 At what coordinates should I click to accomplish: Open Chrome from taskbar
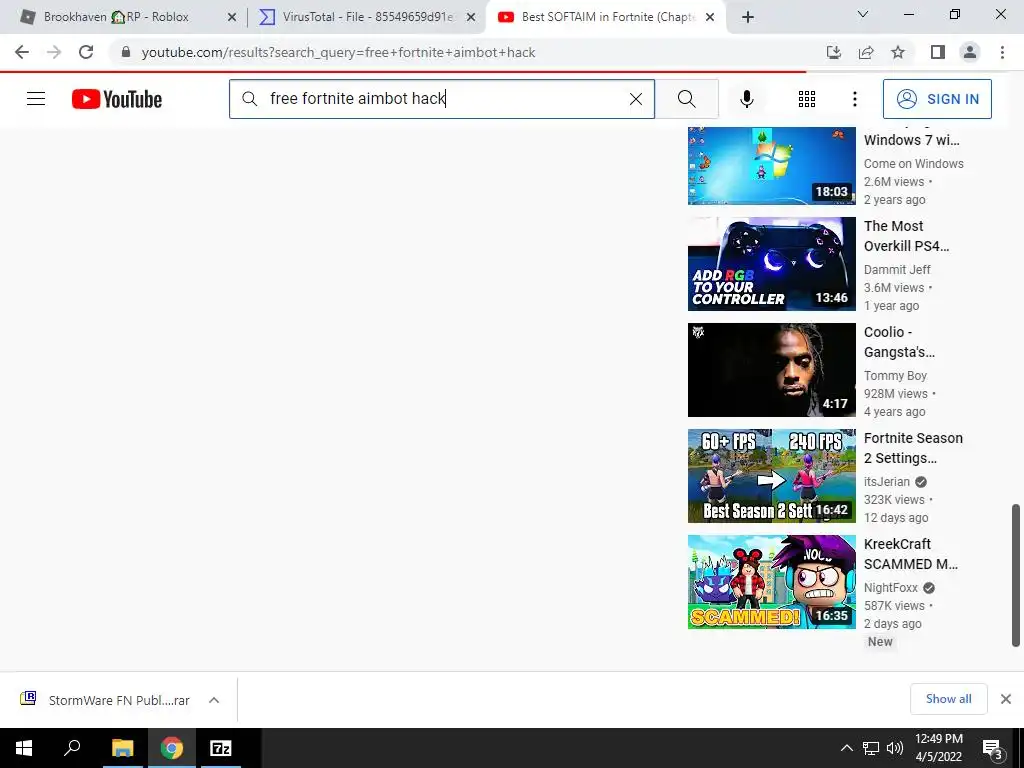point(172,748)
